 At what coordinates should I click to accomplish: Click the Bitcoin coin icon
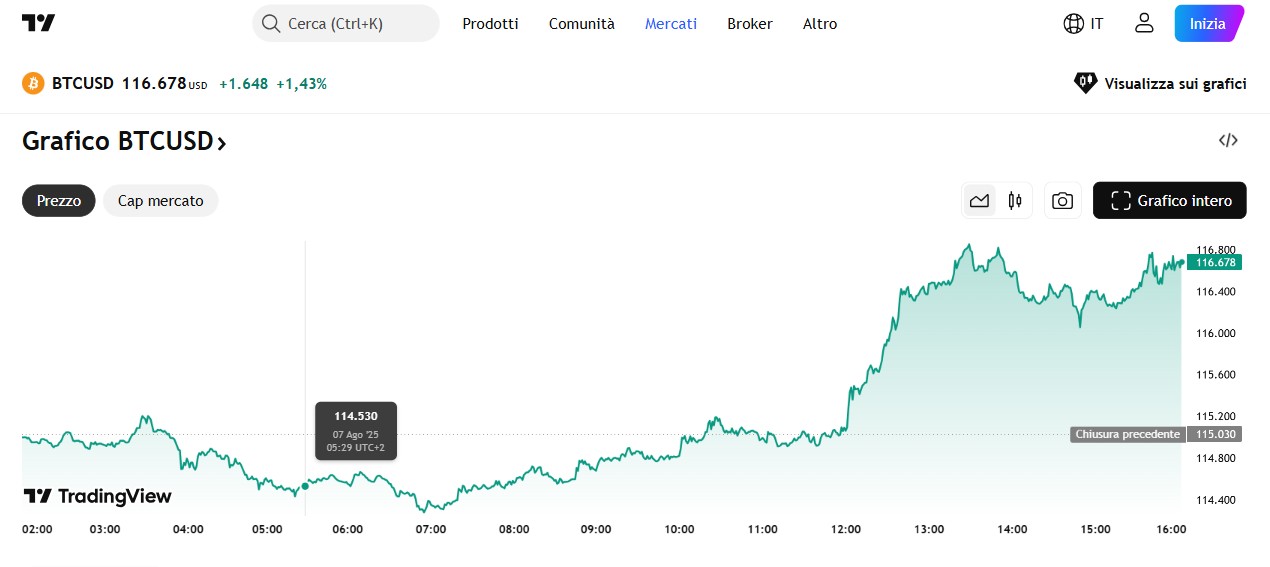(x=33, y=83)
